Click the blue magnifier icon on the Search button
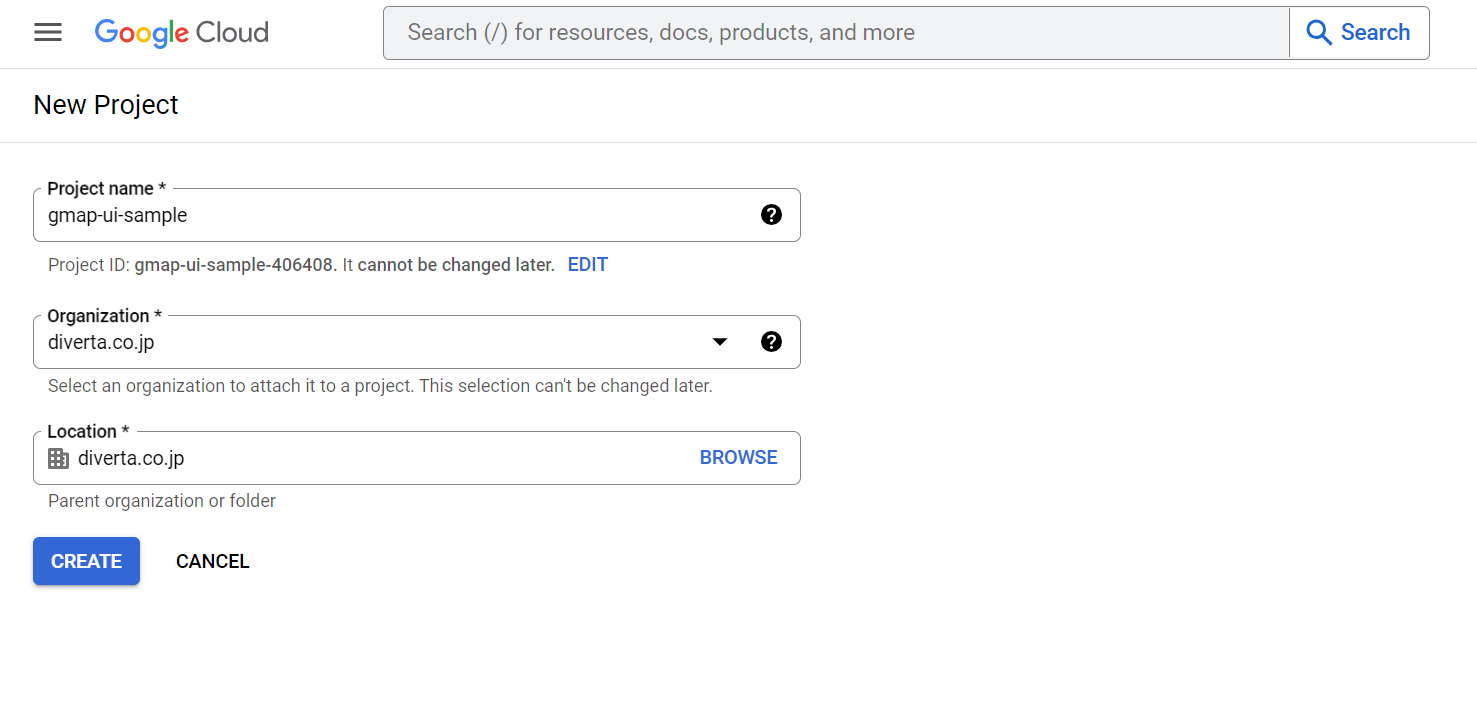 click(1319, 32)
